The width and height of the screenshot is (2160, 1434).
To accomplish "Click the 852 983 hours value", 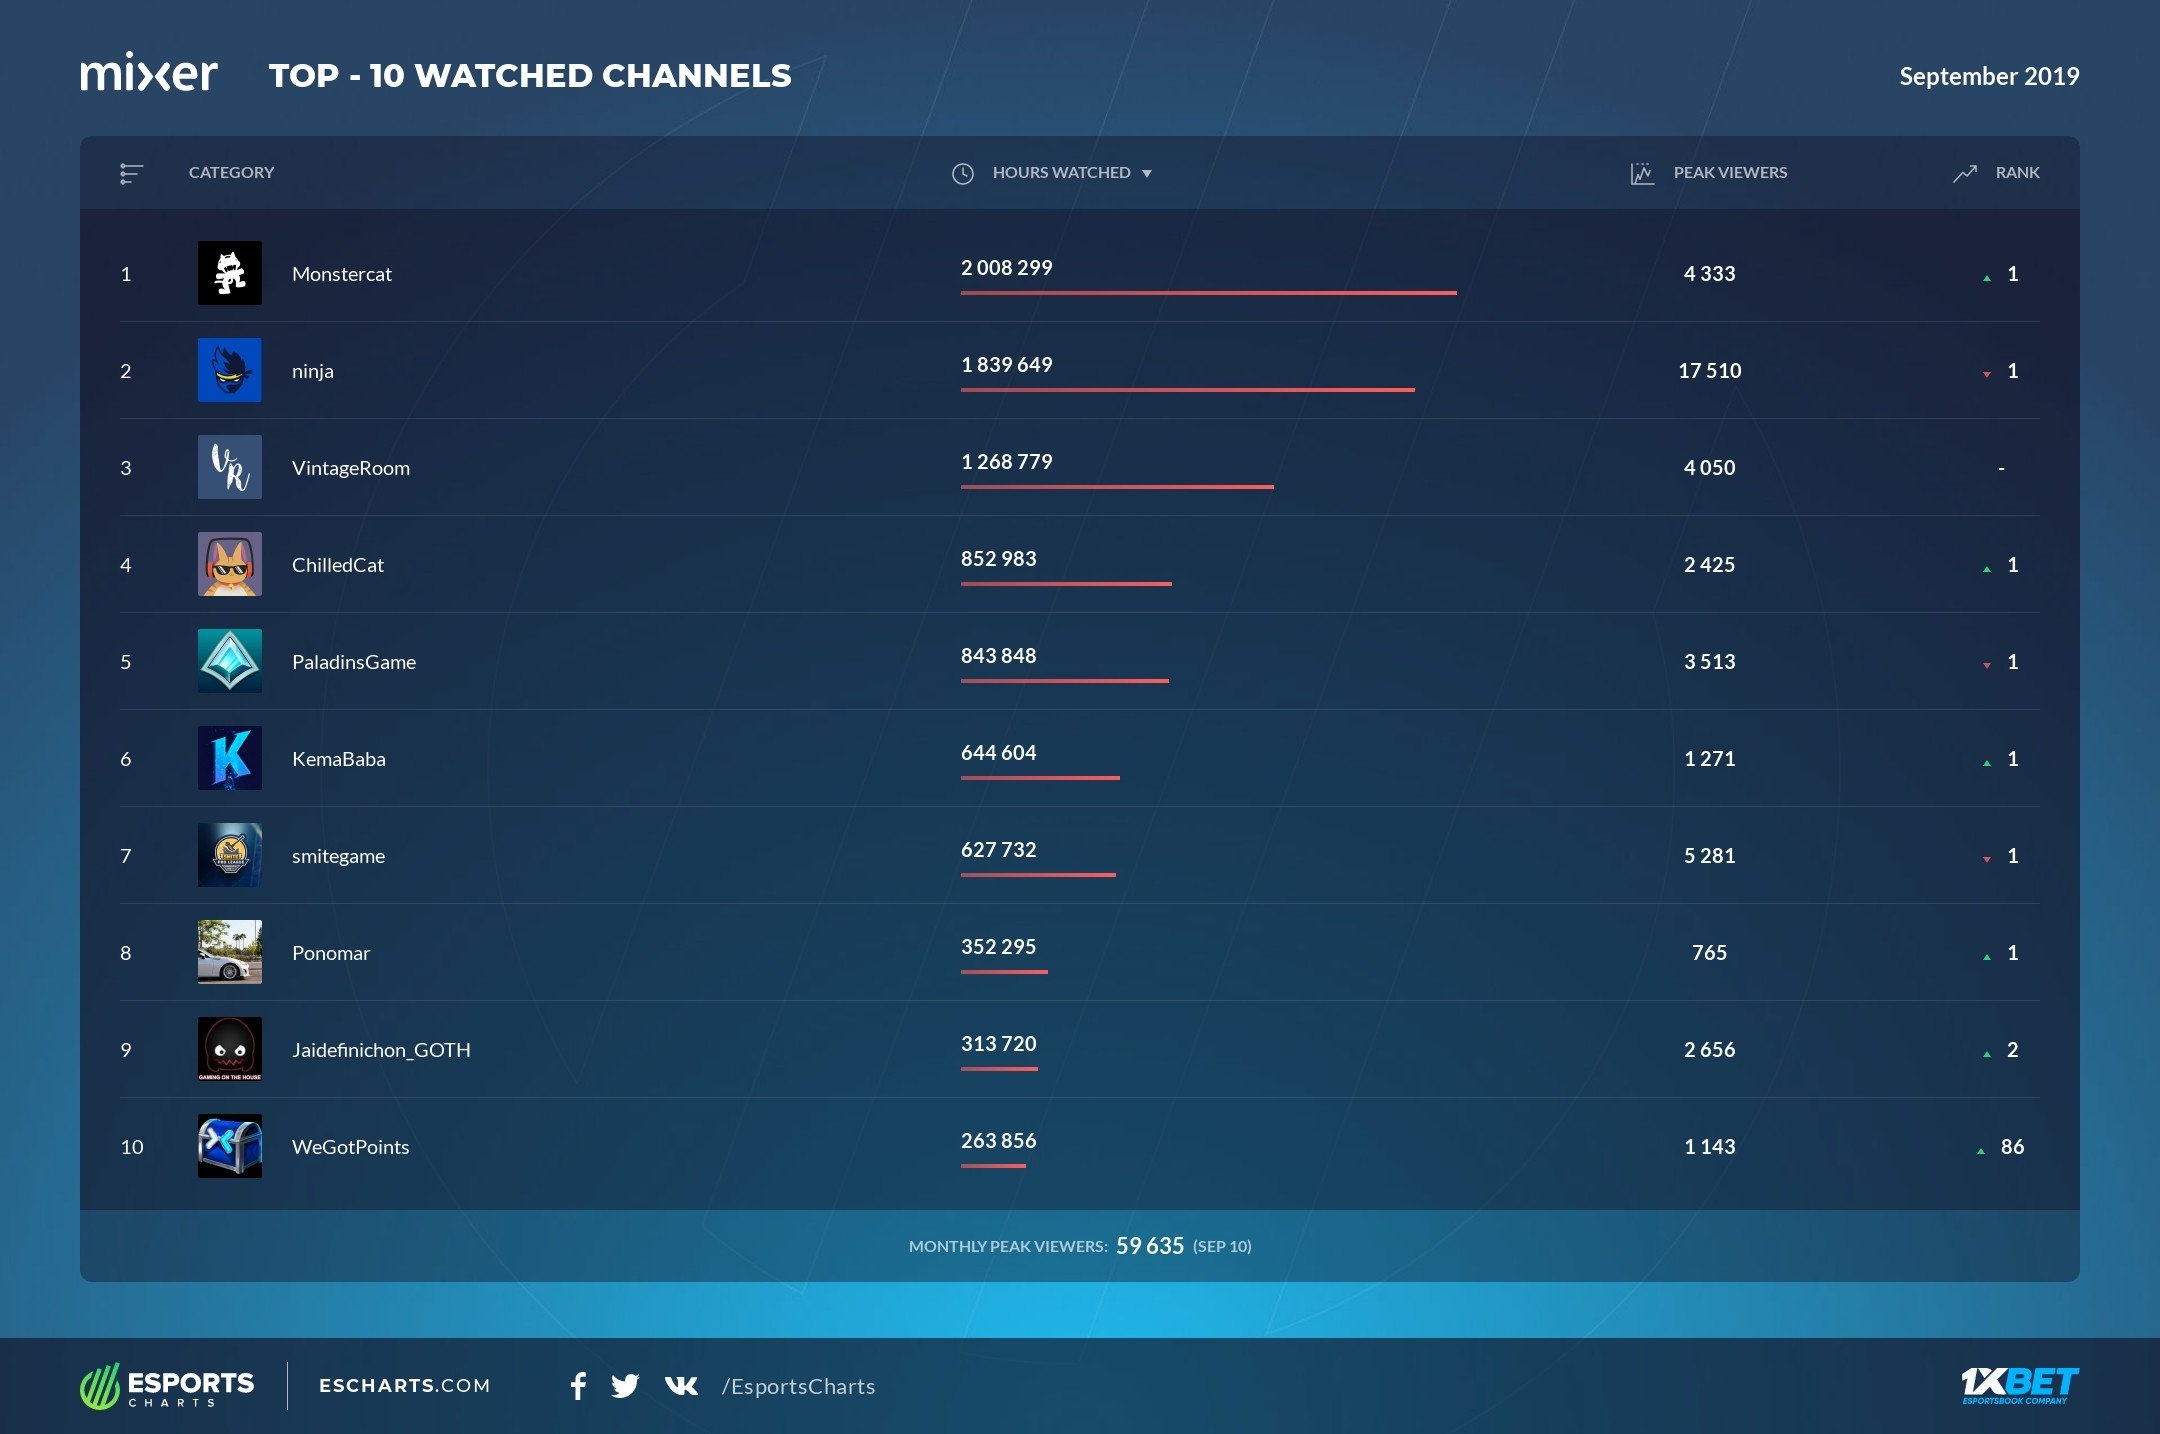I will tap(999, 559).
